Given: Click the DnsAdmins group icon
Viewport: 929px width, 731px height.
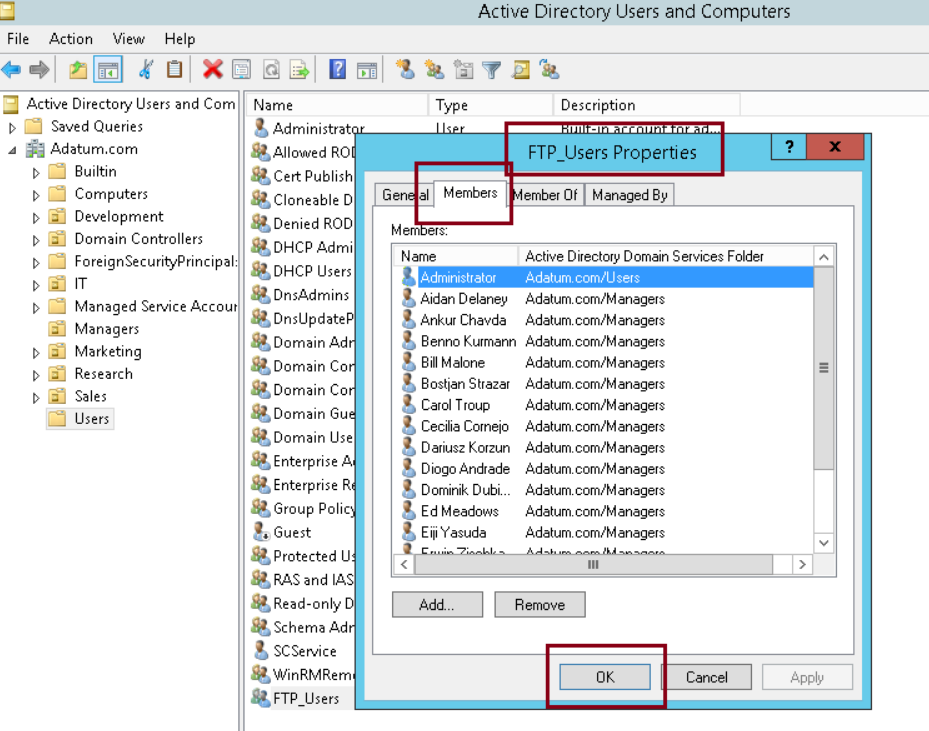Looking at the screenshot, I should click(x=261, y=294).
